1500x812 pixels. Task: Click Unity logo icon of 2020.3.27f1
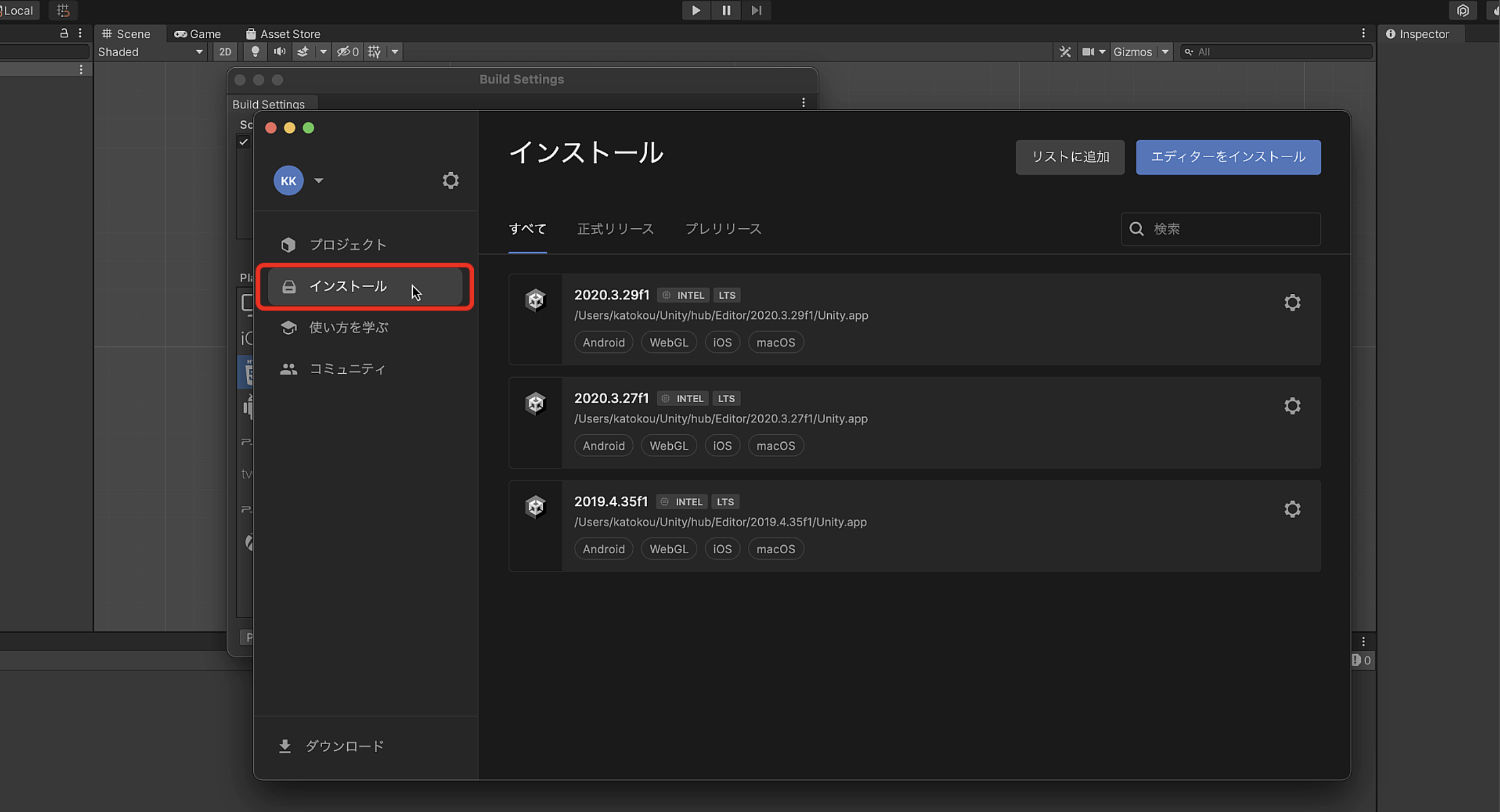[x=536, y=403]
